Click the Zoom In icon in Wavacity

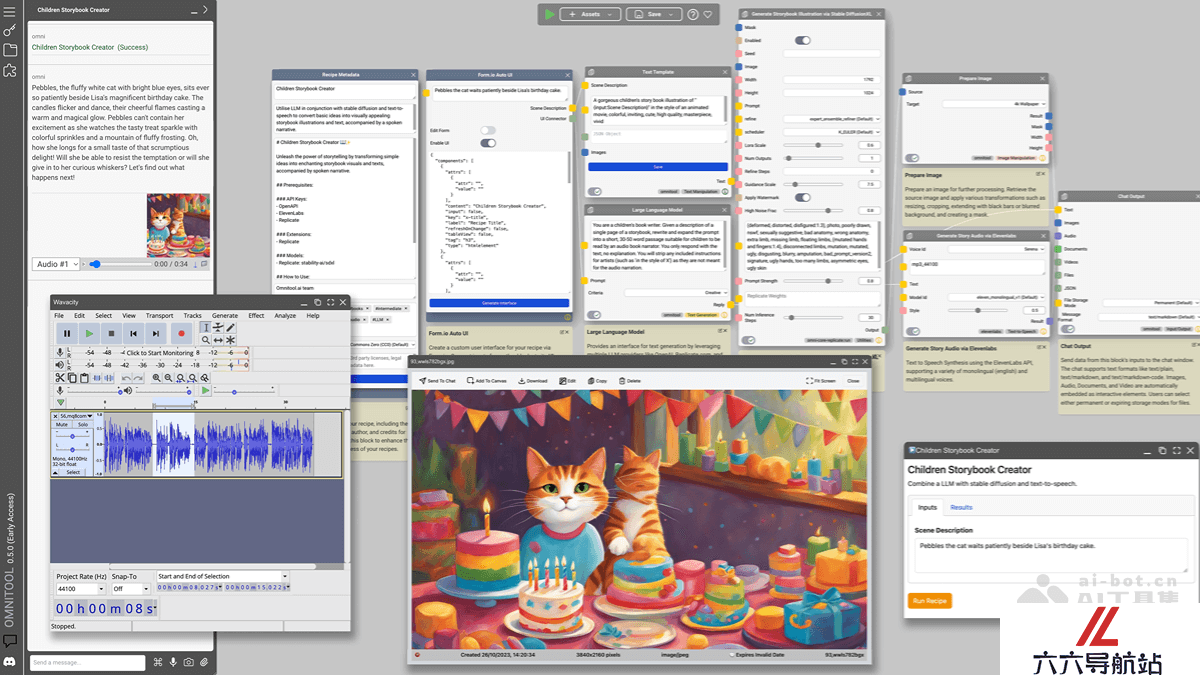tap(157, 378)
